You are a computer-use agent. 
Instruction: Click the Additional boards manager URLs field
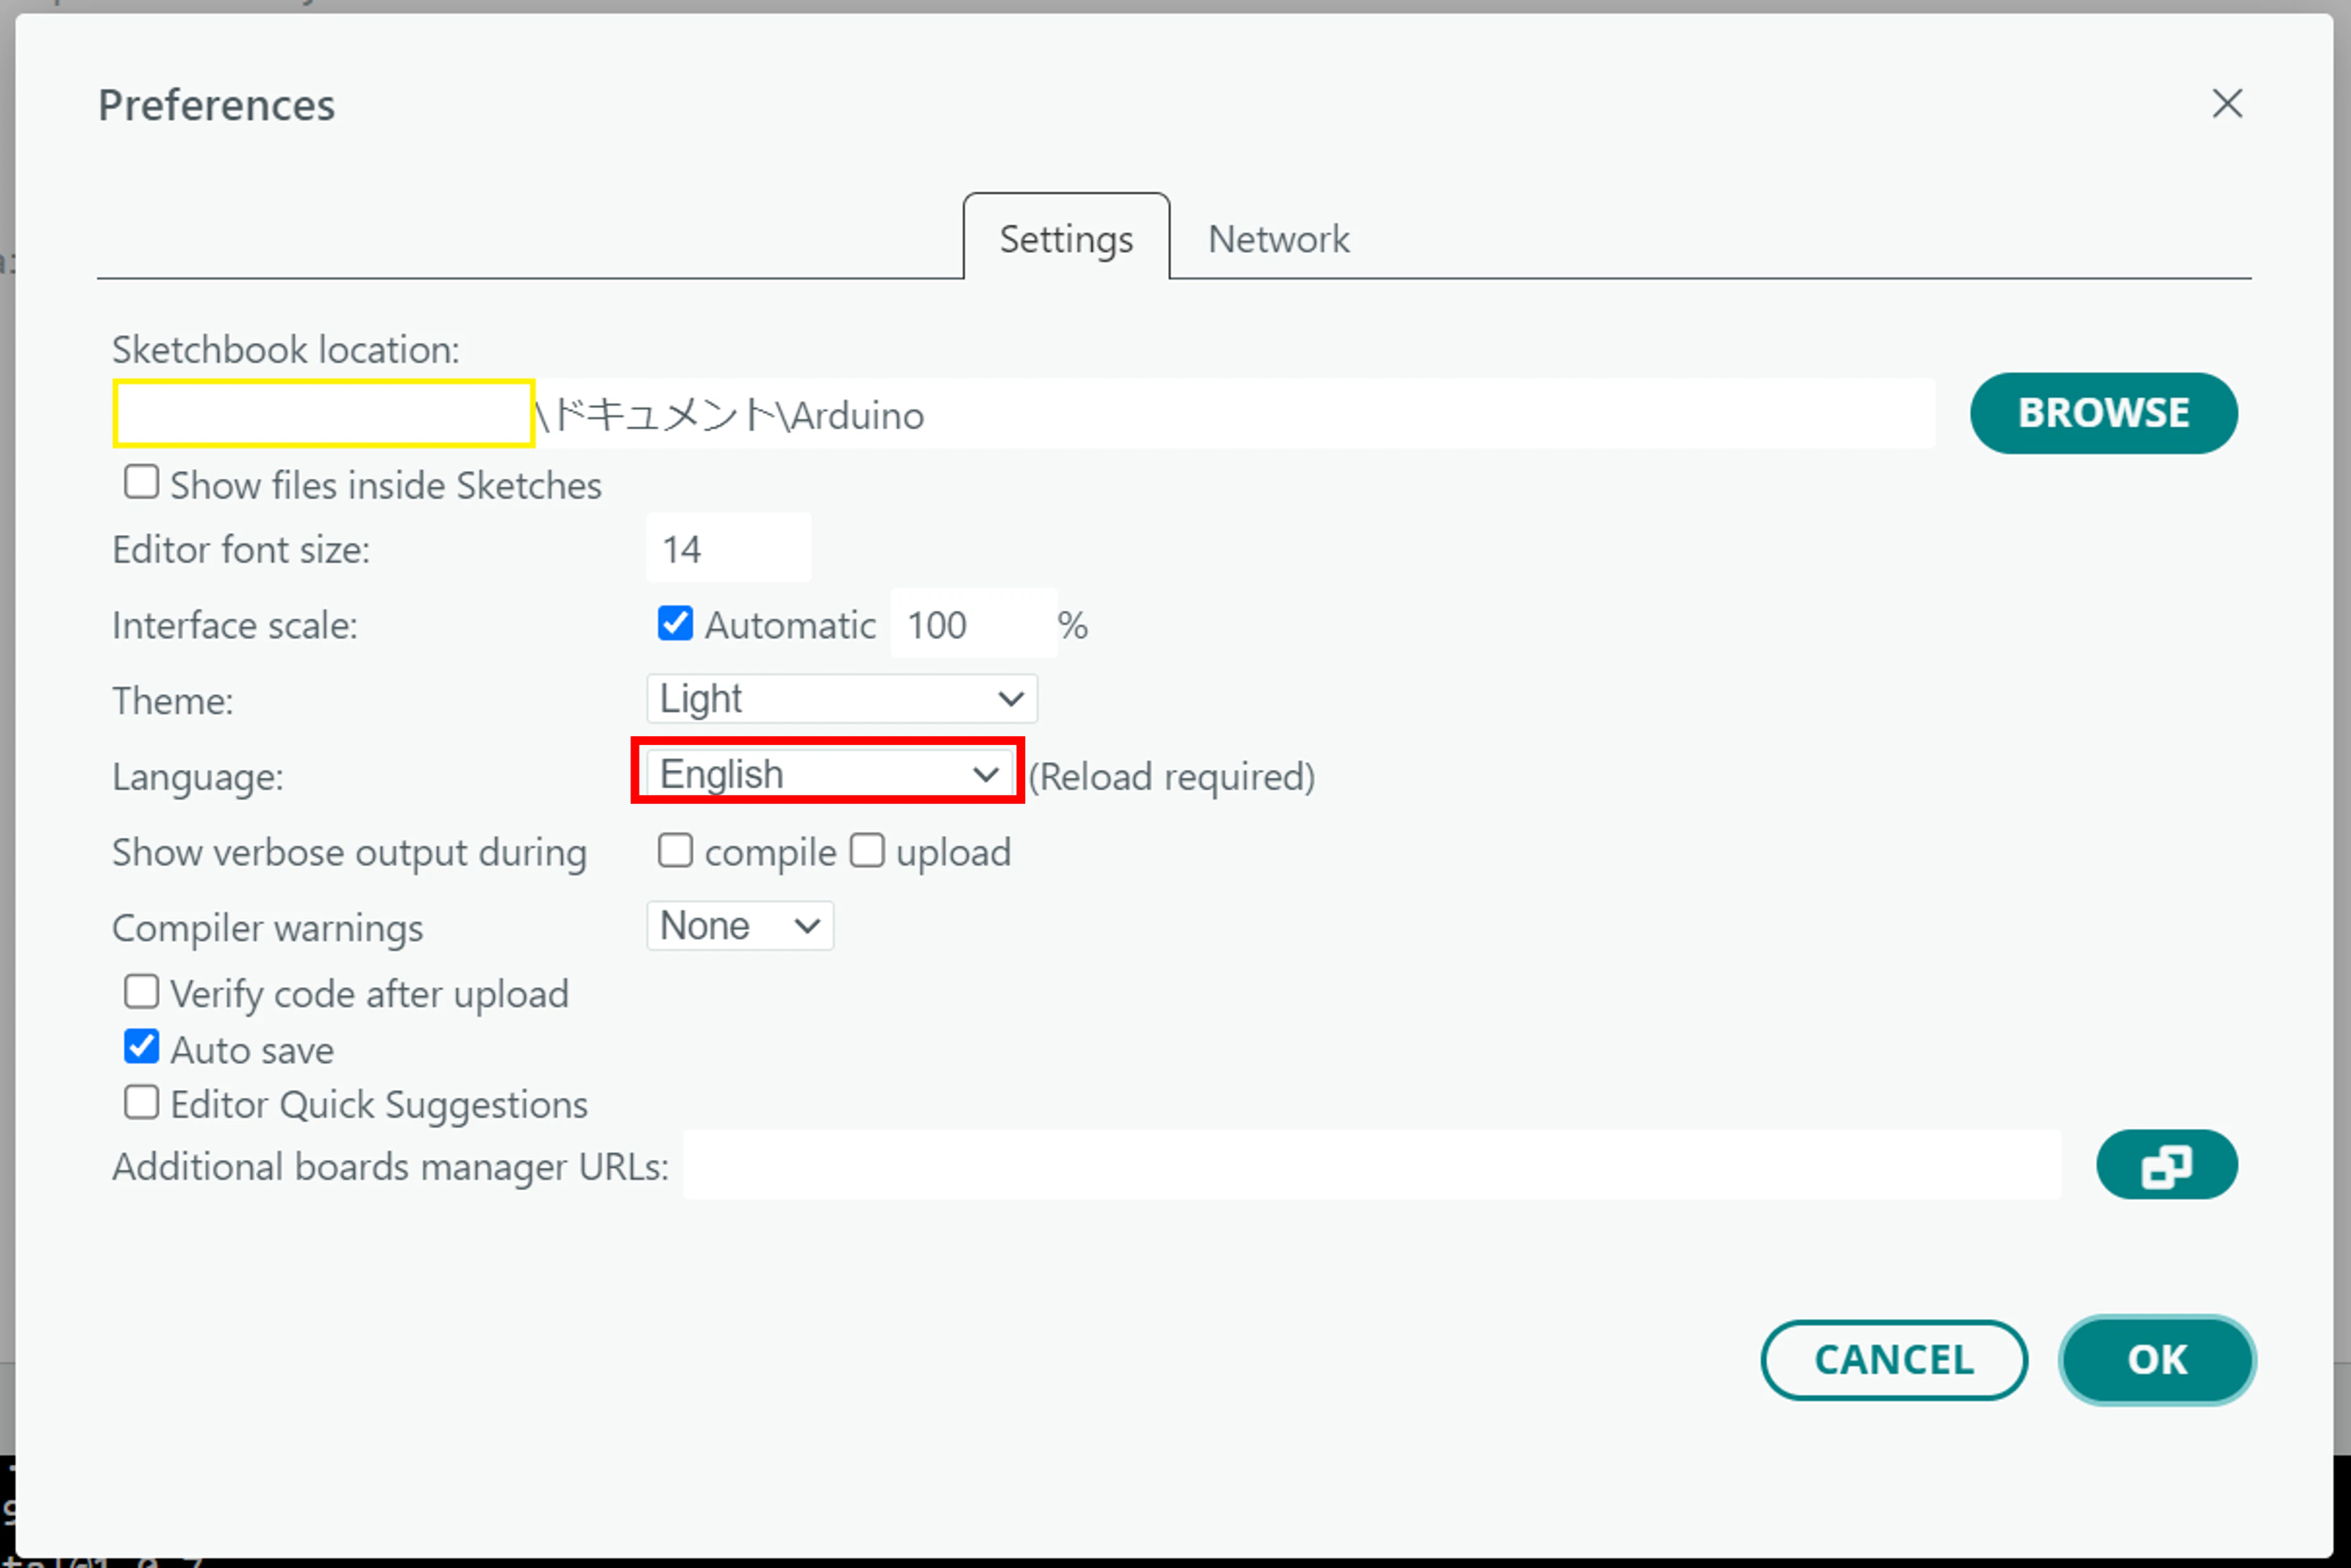pos(1372,1166)
